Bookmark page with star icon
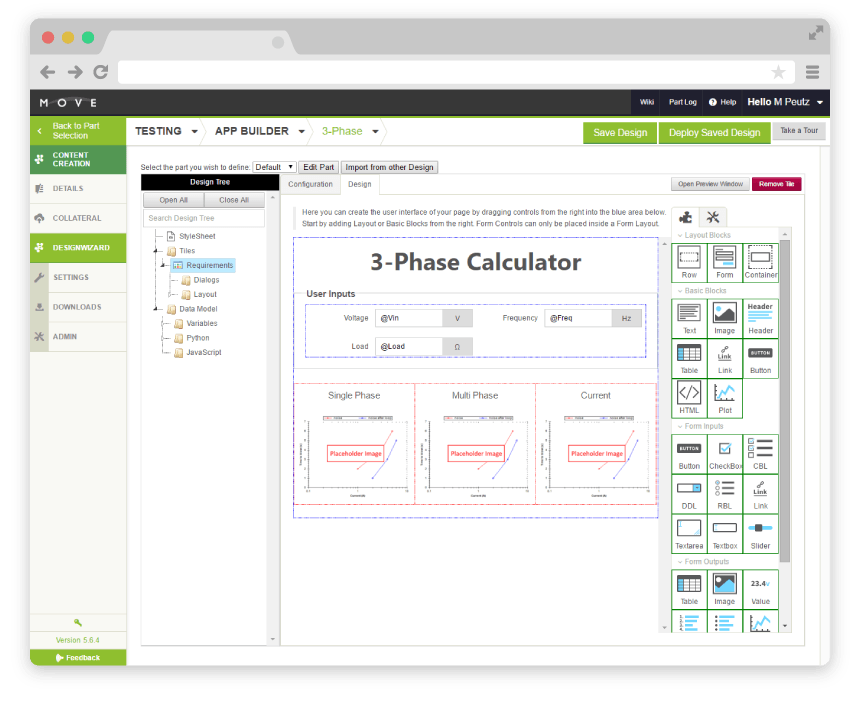This screenshot has width=859, height=704. point(778,72)
